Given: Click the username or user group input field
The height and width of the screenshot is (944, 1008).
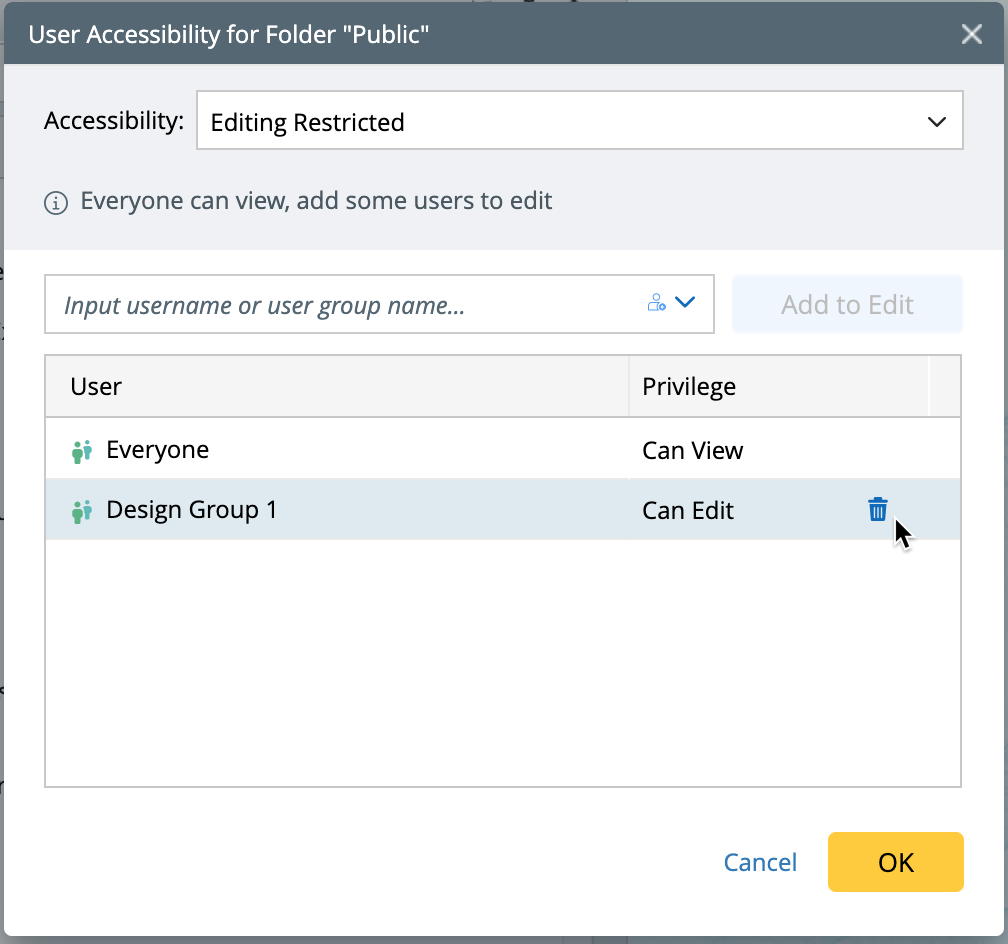Looking at the screenshot, I should [x=340, y=305].
